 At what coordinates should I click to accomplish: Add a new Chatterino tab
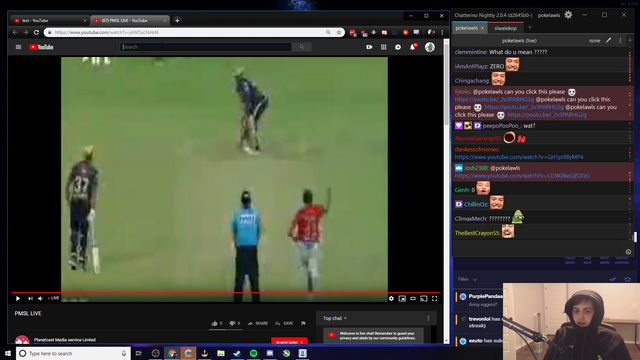pos(530,27)
